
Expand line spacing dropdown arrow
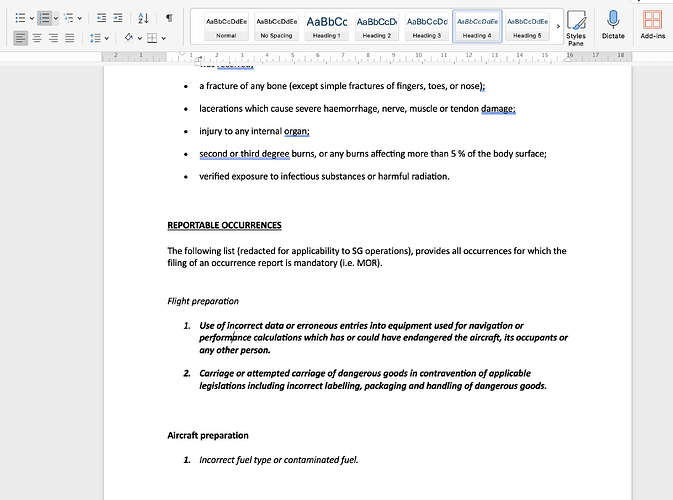coord(106,39)
